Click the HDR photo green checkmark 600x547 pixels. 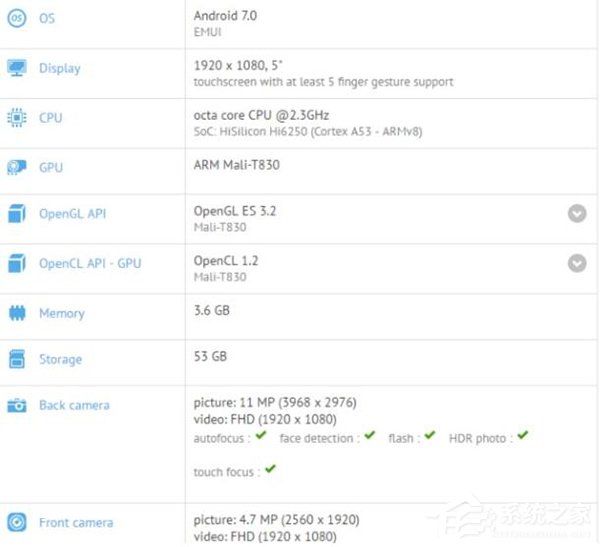click(x=523, y=435)
